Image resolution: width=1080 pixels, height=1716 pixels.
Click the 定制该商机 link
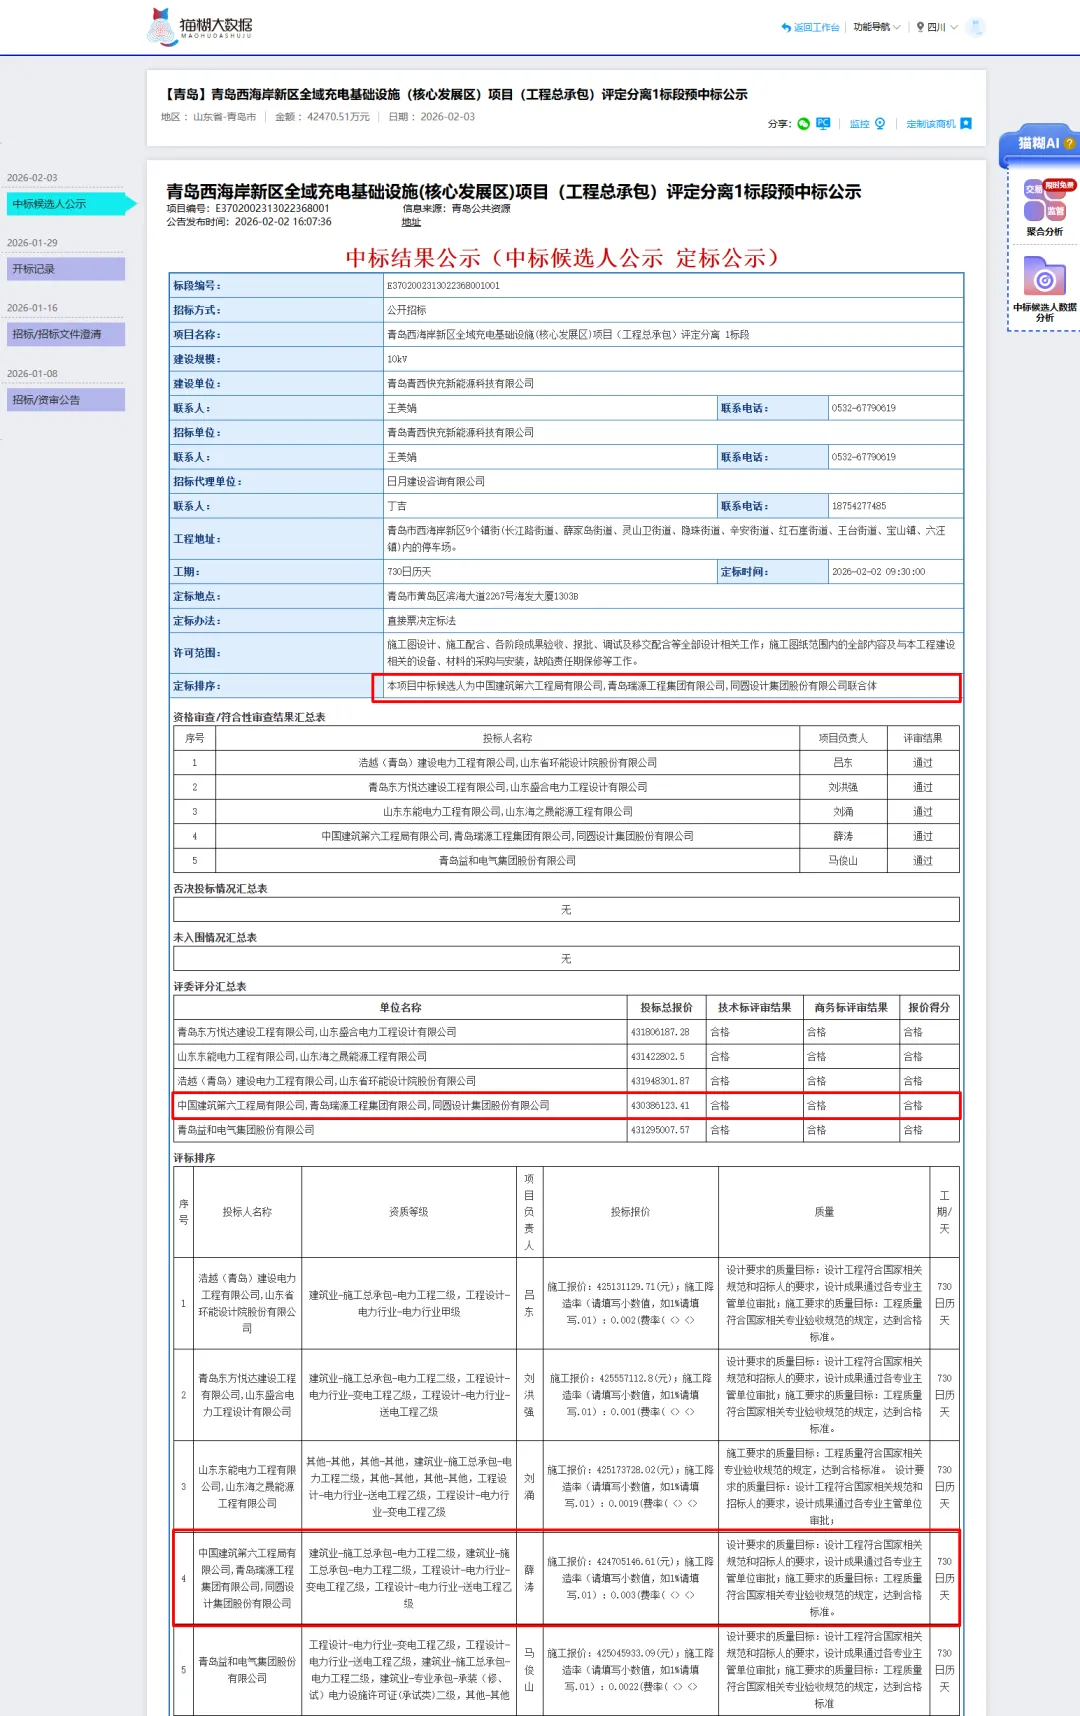point(931,124)
